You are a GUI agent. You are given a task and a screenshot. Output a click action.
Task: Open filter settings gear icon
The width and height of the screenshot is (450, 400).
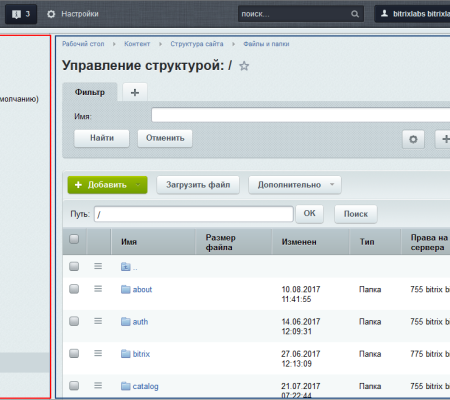pyautogui.click(x=413, y=139)
